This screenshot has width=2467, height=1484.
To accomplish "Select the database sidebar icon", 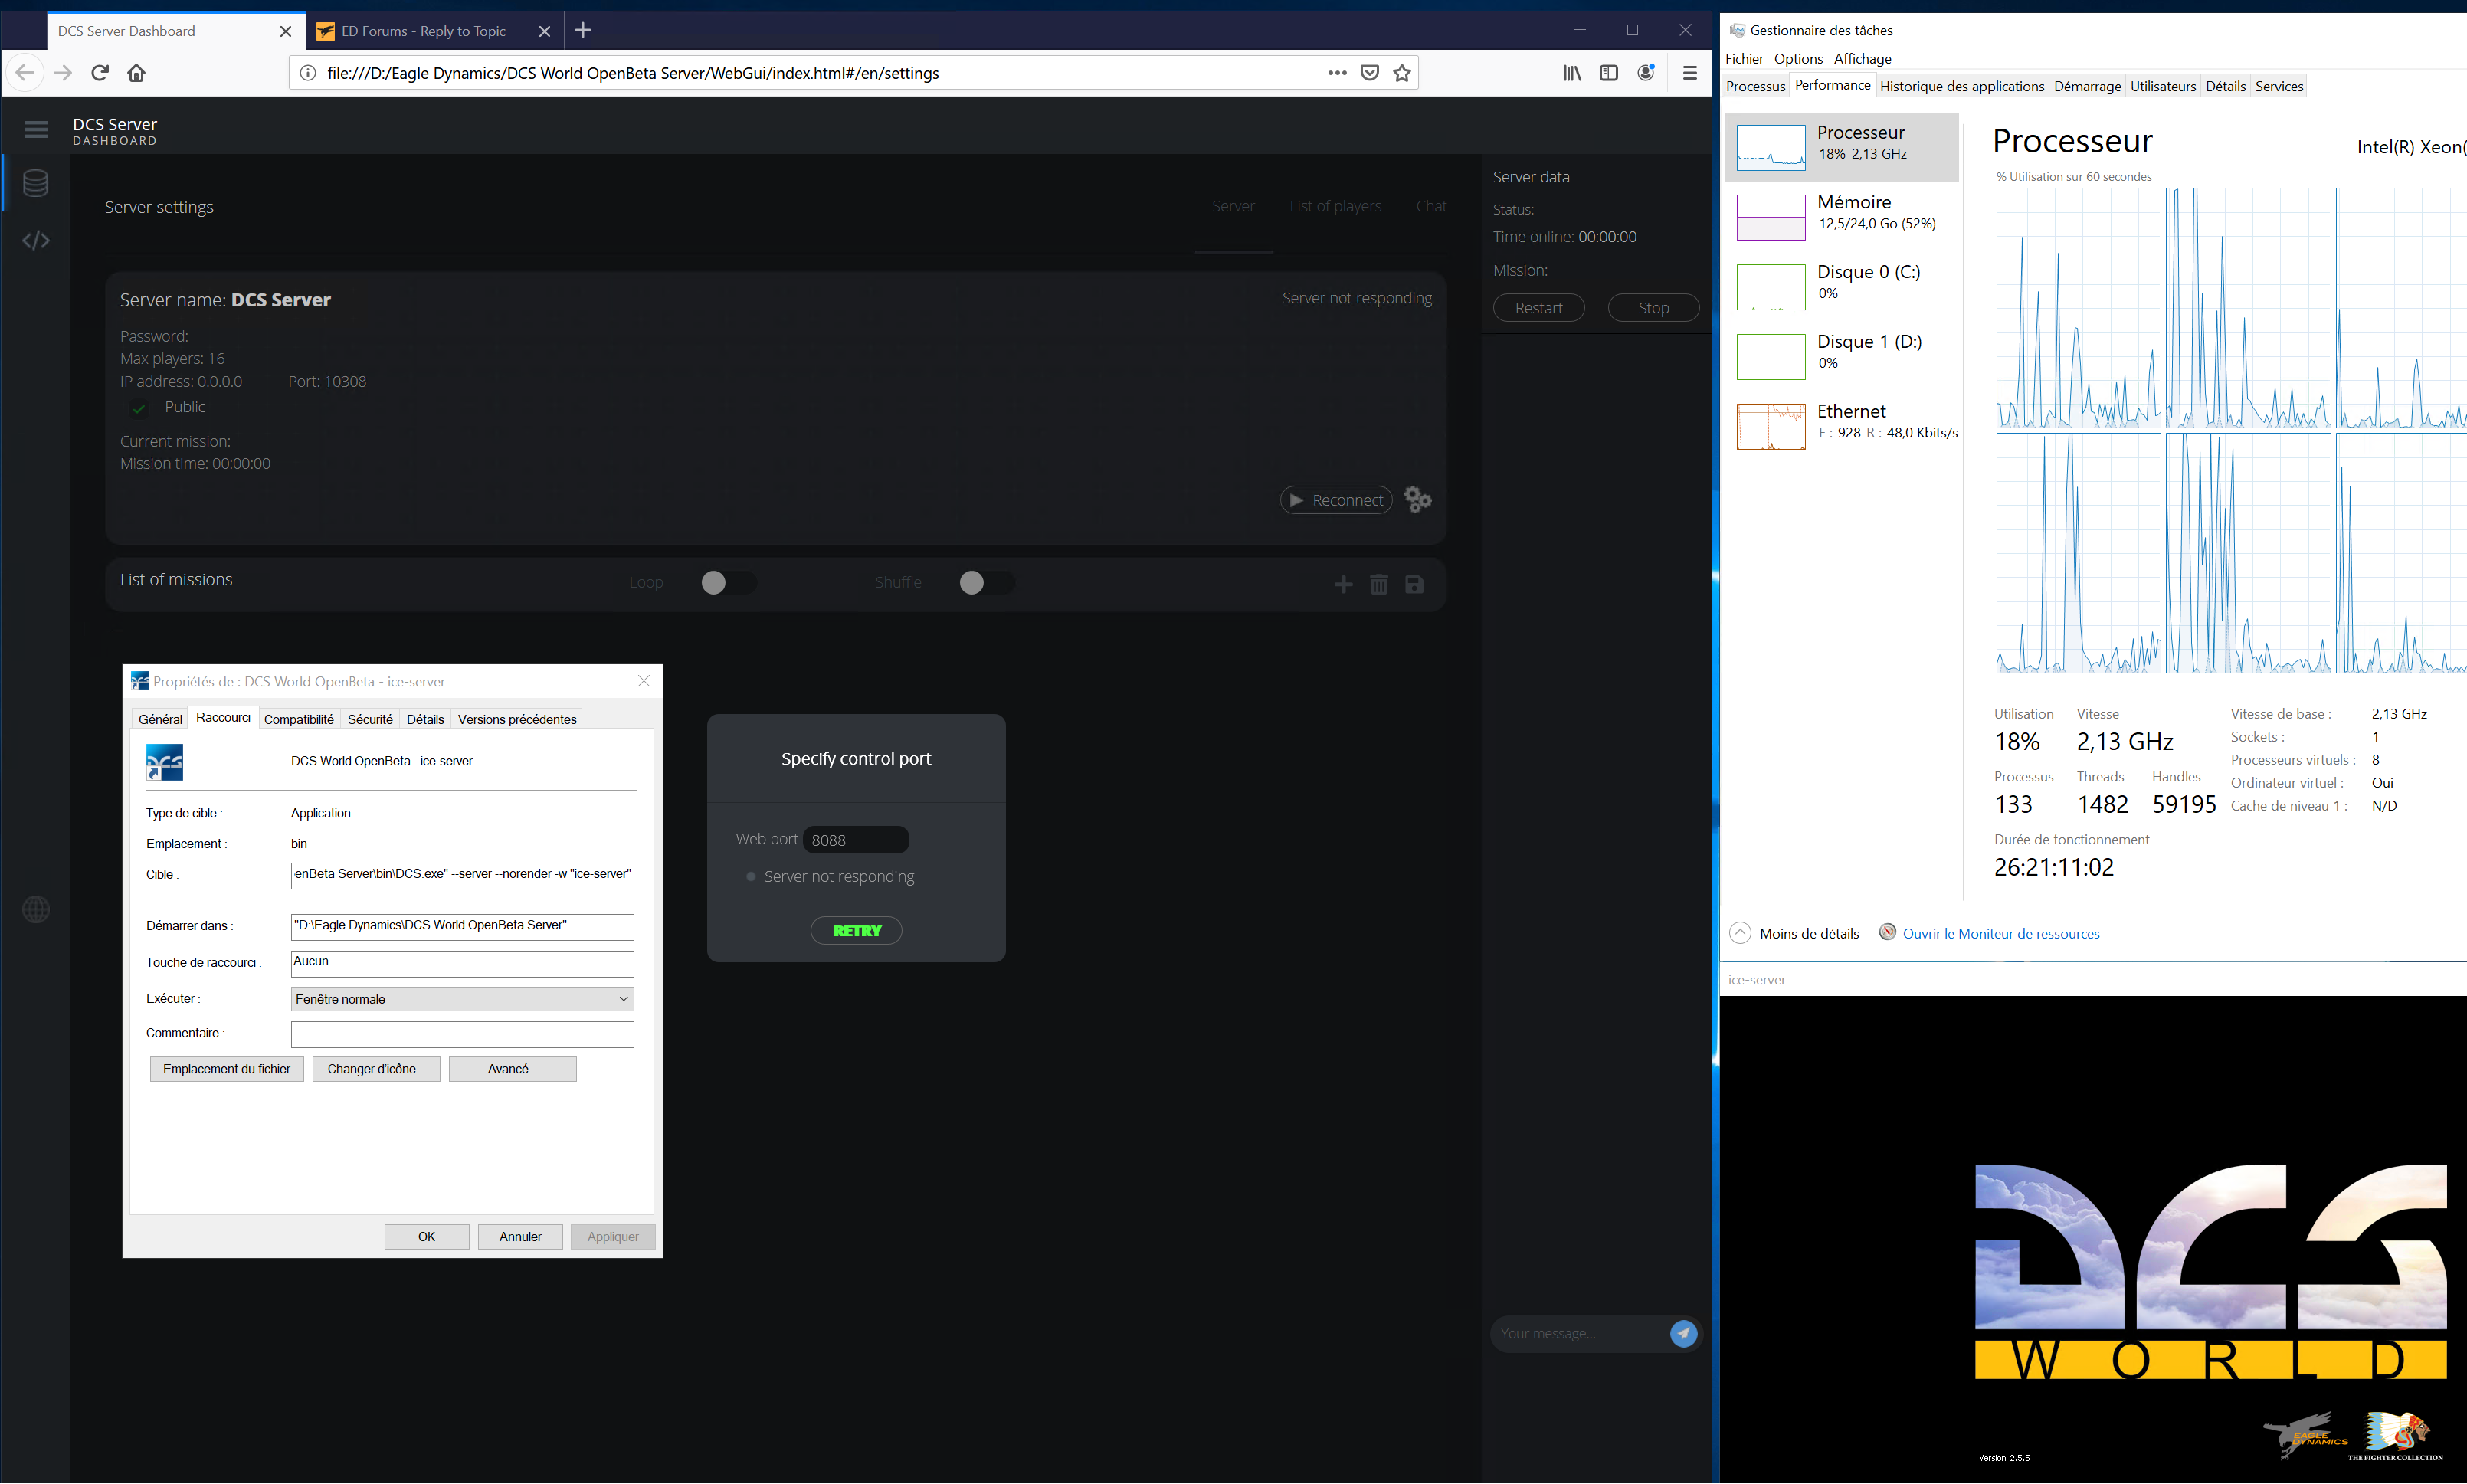I will tap(36, 183).
